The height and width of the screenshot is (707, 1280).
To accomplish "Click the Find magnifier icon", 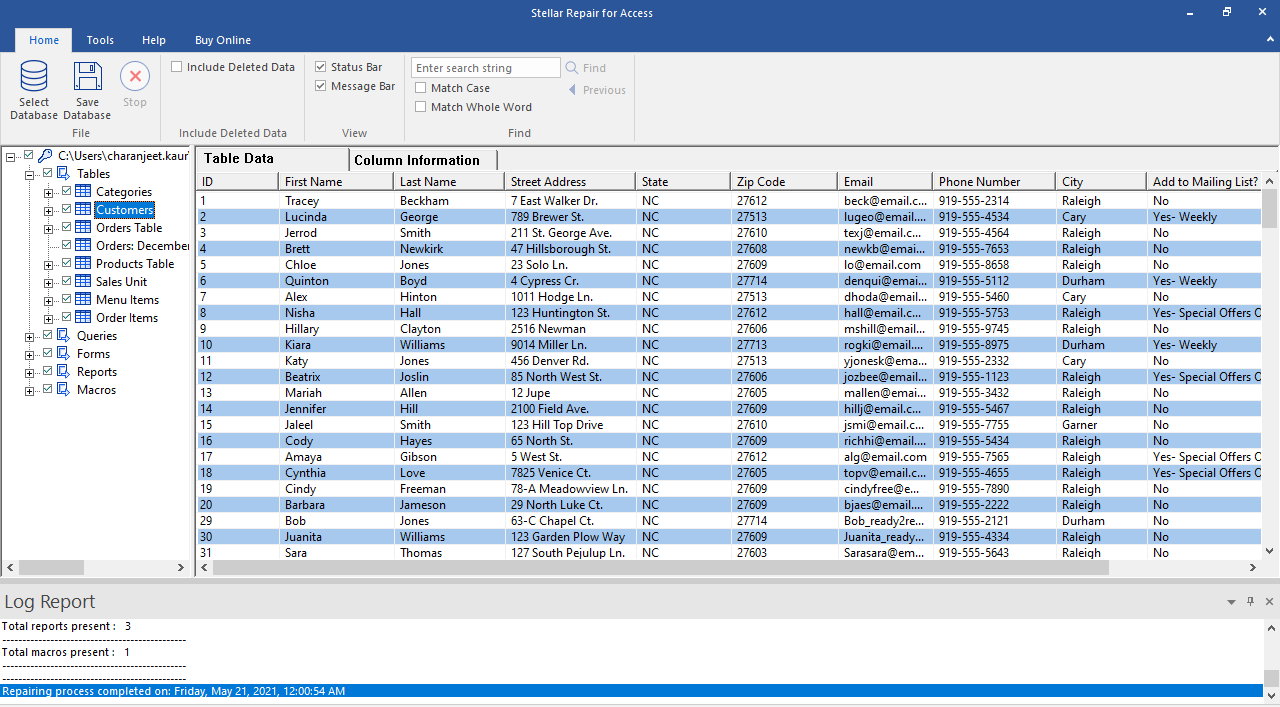I will pos(572,67).
